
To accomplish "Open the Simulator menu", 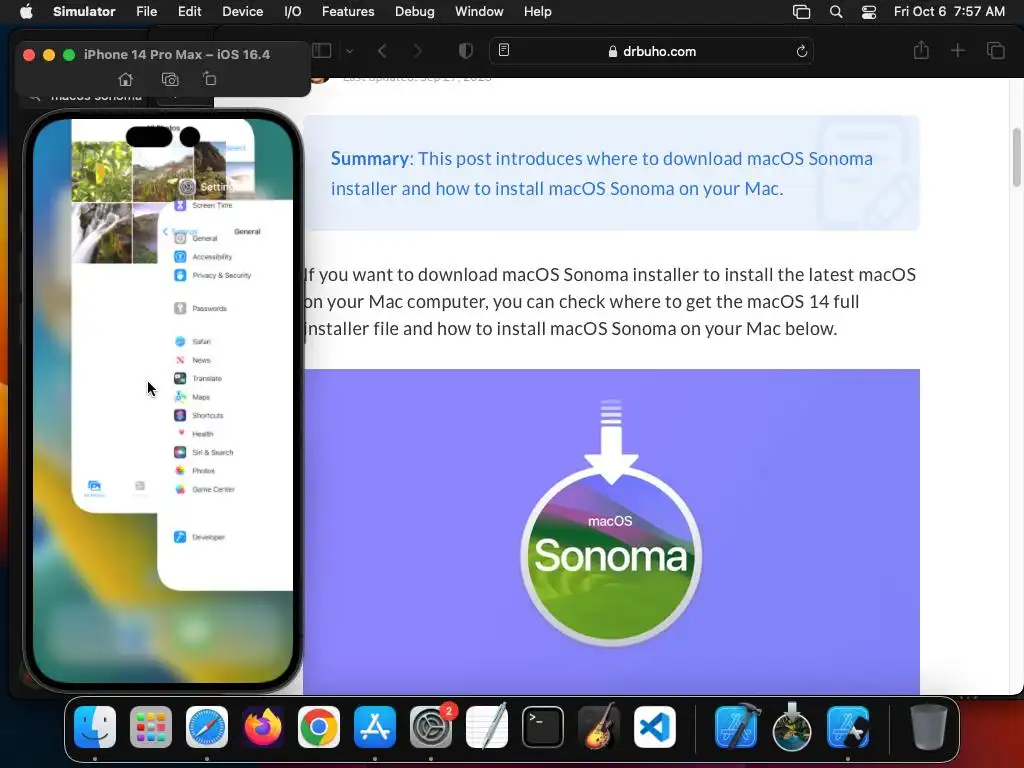I will pyautogui.click(x=84, y=11).
